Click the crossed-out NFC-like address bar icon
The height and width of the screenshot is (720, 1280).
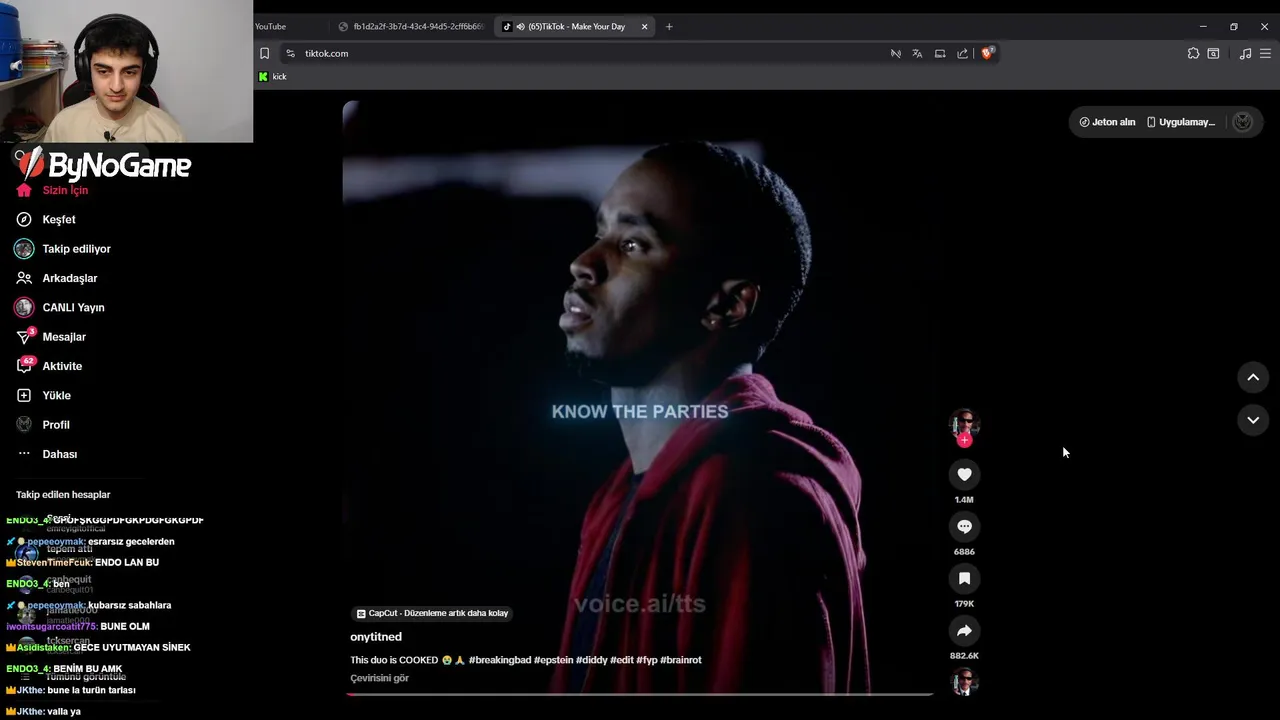pyautogui.click(x=895, y=53)
